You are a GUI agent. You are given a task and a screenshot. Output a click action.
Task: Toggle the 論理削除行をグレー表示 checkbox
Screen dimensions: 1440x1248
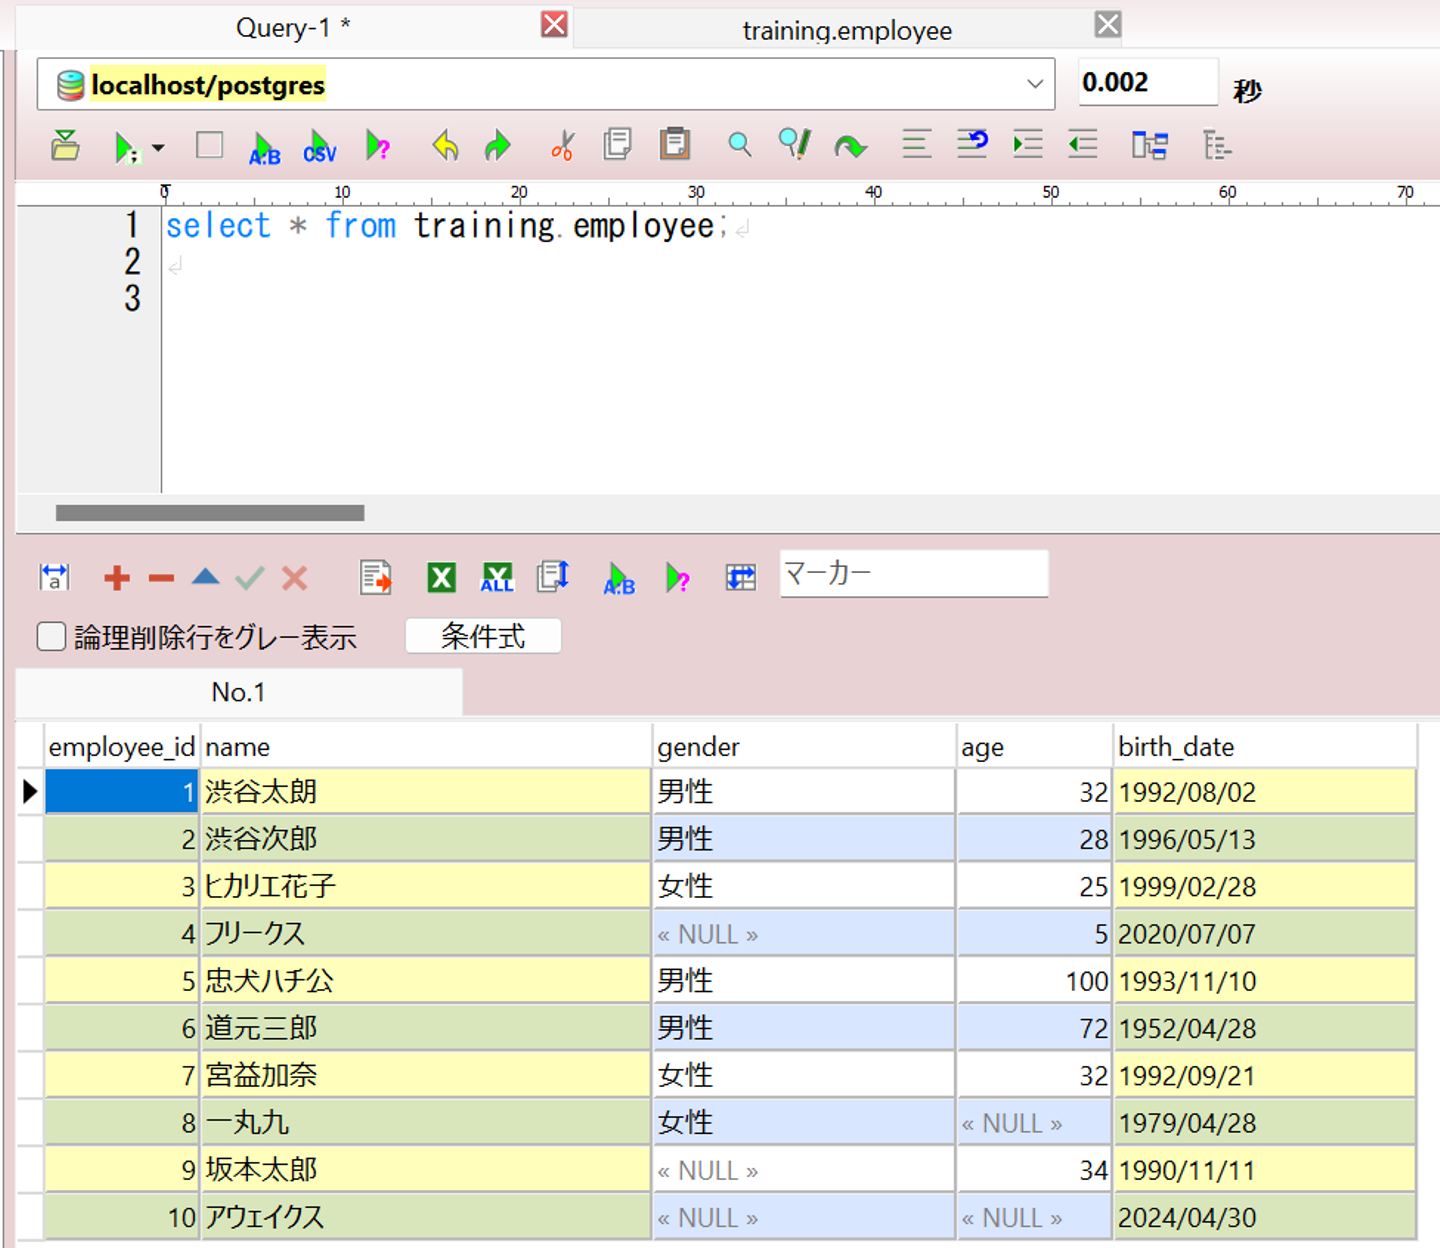[x=52, y=637]
